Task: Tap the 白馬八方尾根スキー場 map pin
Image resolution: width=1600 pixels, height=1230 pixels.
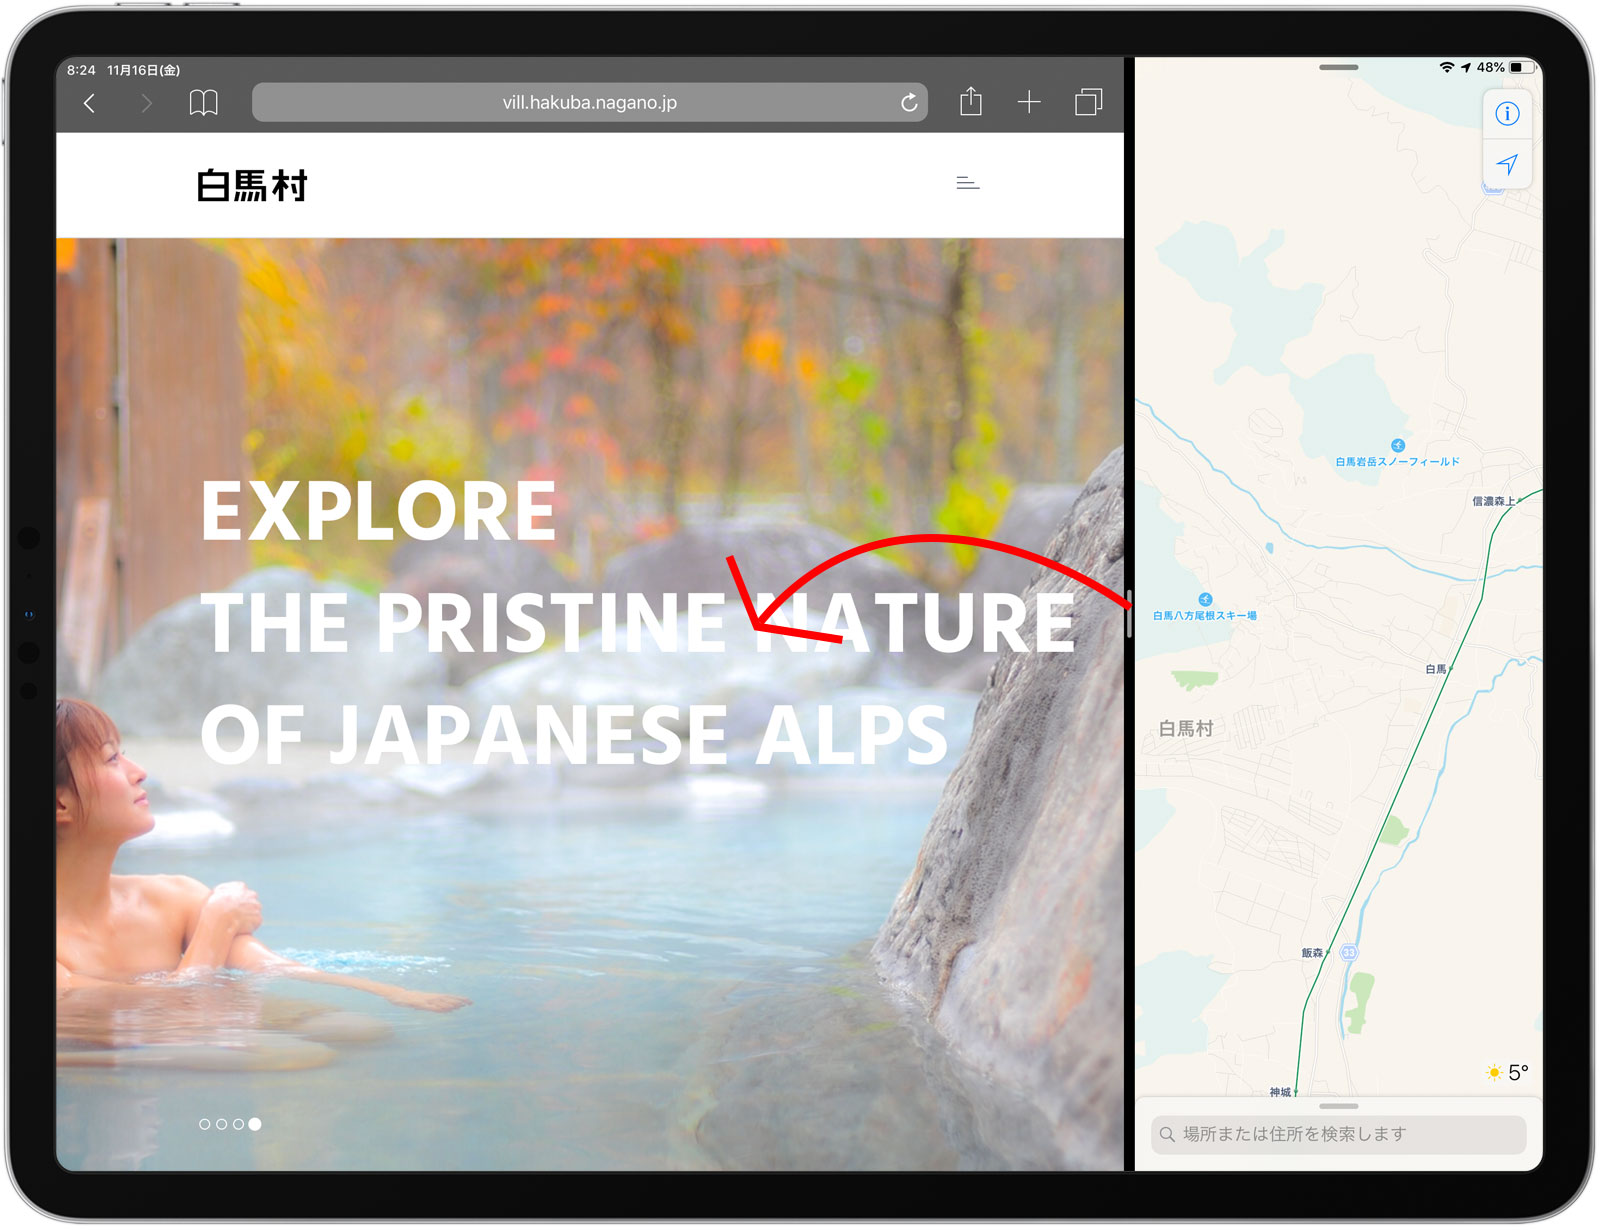Action: coord(1205,600)
